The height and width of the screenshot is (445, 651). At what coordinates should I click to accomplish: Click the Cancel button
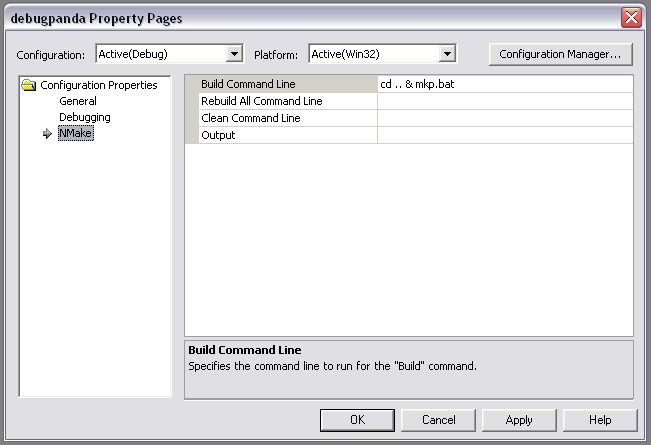point(438,420)
